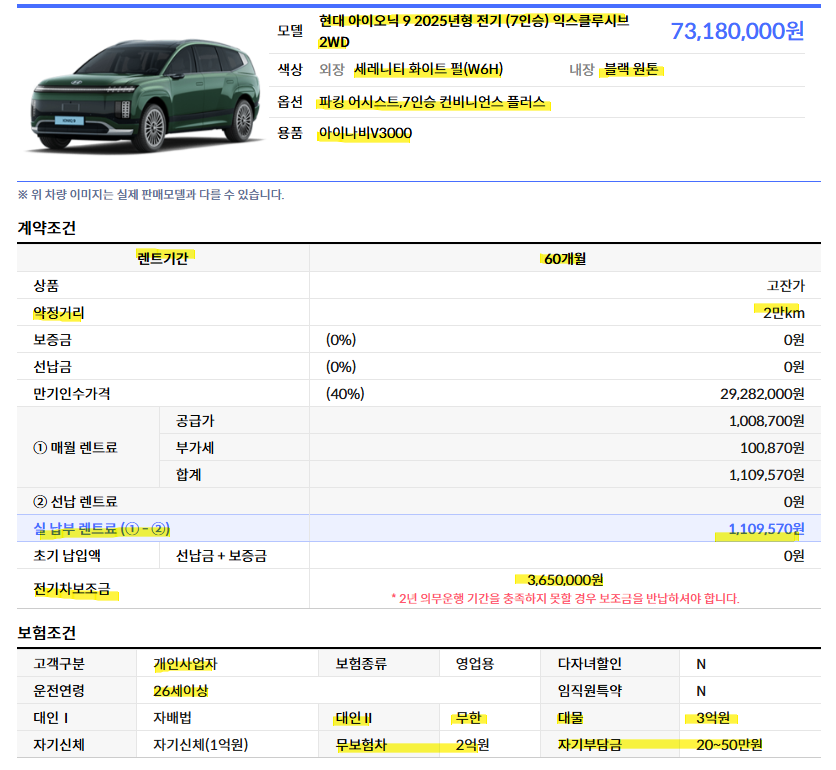Click the 보험조건 section heading
Image resolution: width=836 pixels, height=770 pixels.
point(47,633)
